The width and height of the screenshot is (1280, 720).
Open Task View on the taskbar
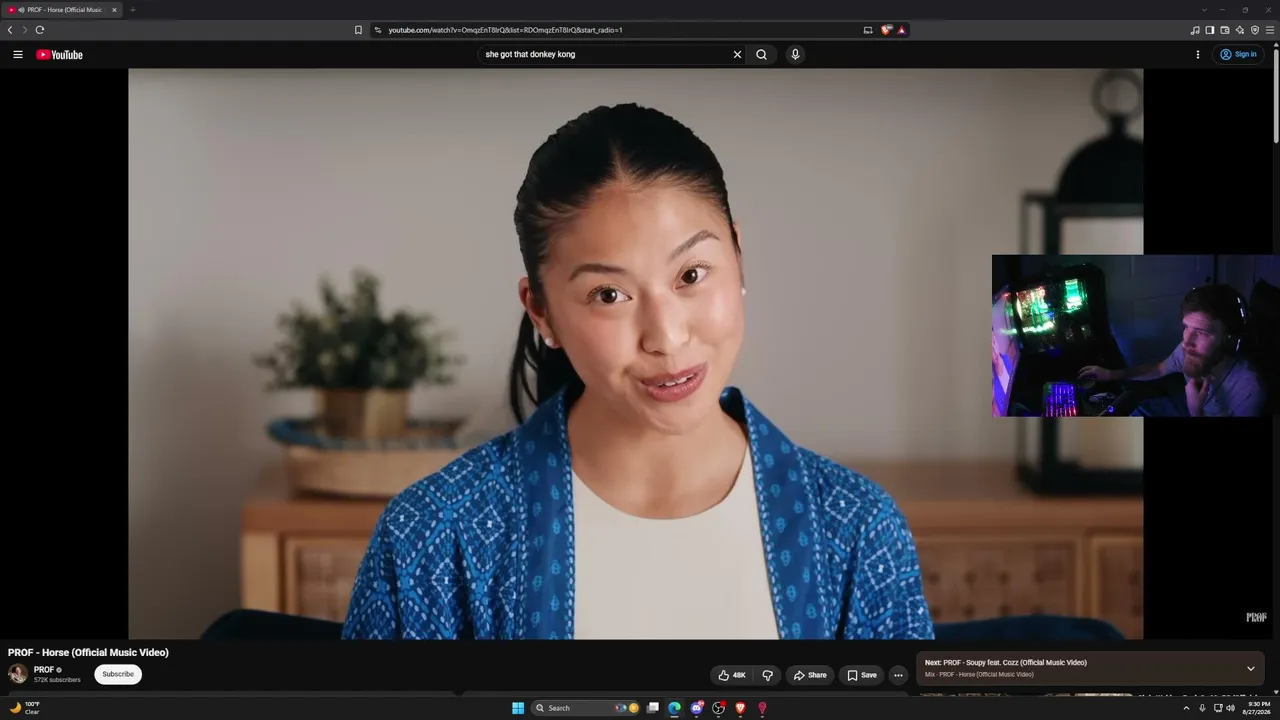[652, 708]
